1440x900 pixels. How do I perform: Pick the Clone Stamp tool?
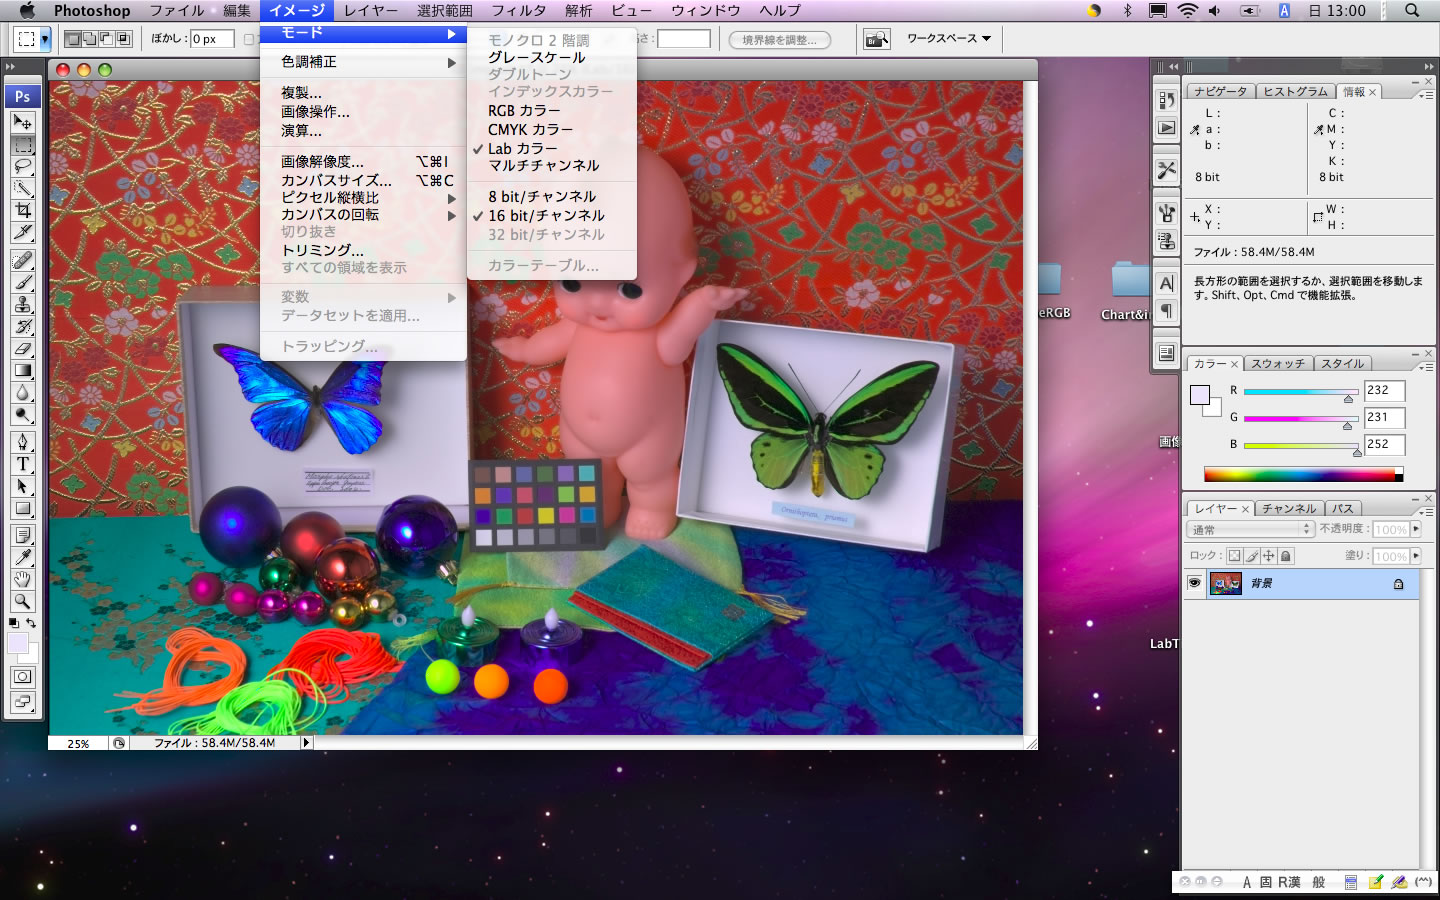click(x=22, y=304)
